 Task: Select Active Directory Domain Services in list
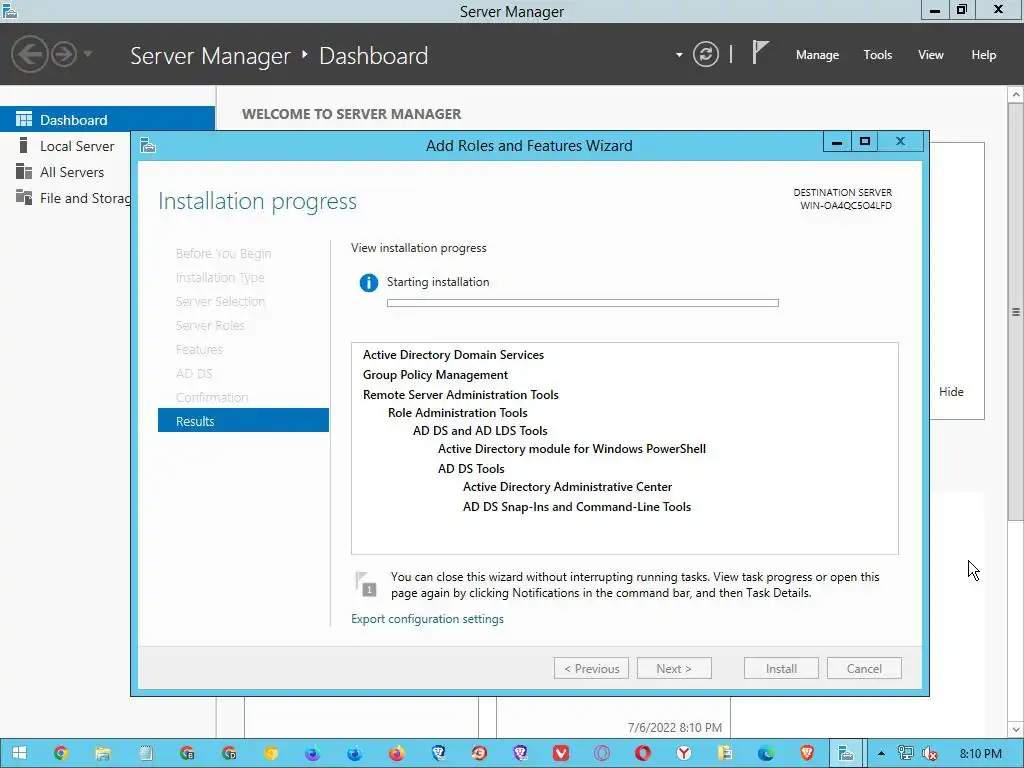pyautogui.click(x=453, y=355)
